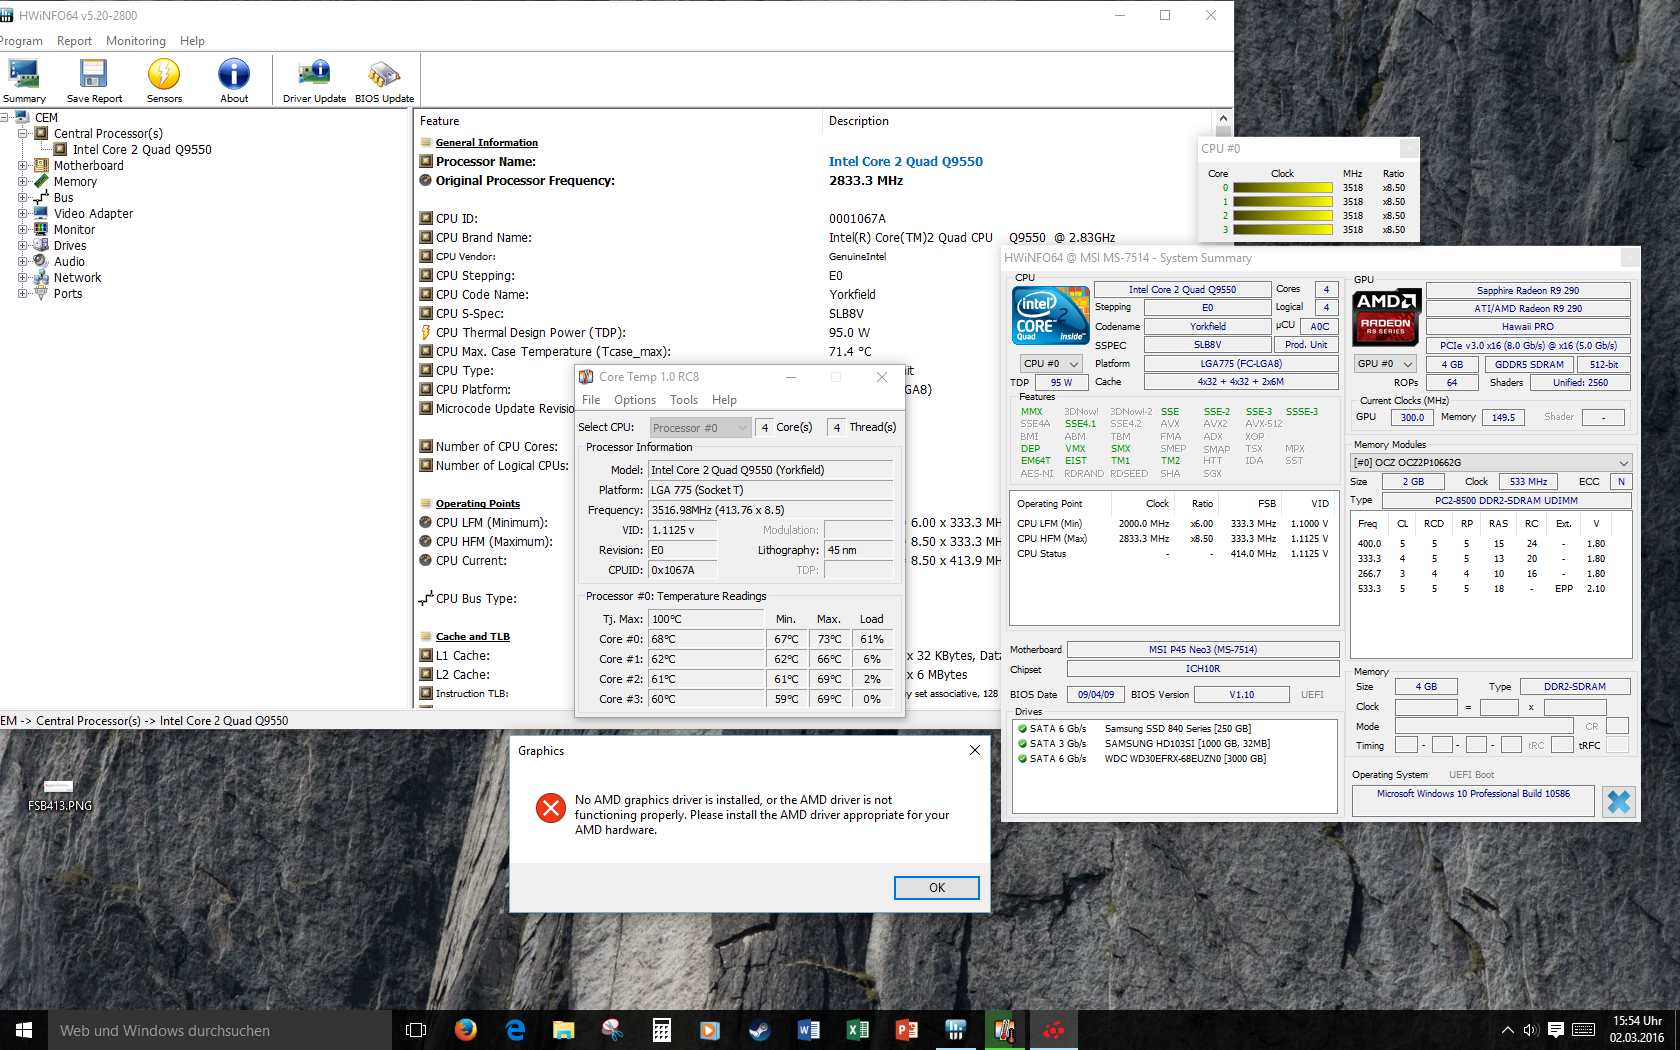The height and width of the screenshot is (1050, 1680).
Task: Open Steam from the taskbar
Action: click(x=760, y=1030)
